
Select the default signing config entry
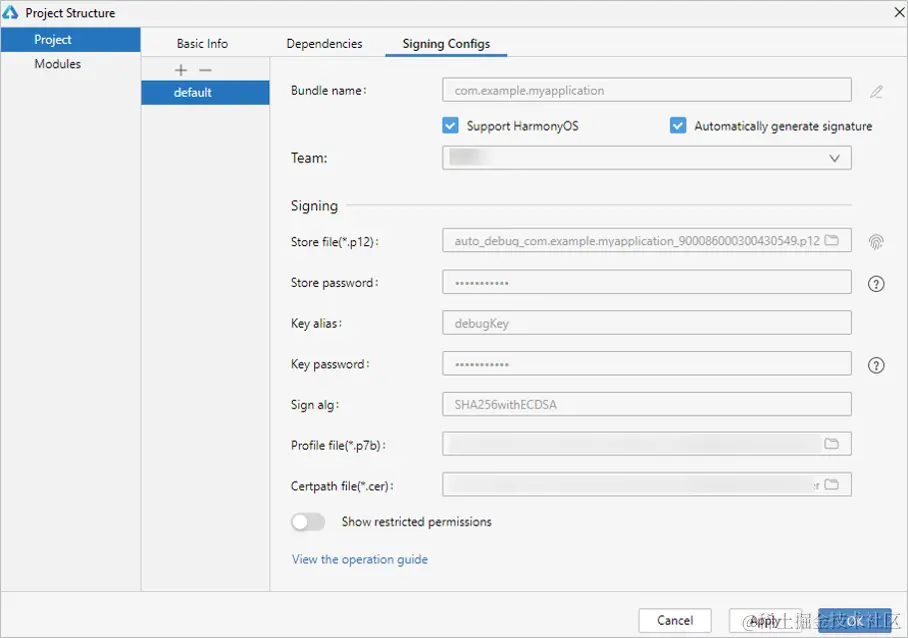click(205, 93)
